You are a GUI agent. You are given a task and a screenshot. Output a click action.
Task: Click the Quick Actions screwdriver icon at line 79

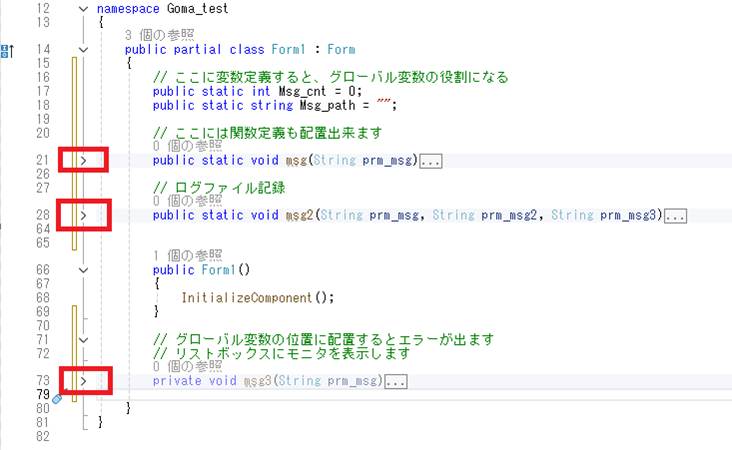coord(59,399)
